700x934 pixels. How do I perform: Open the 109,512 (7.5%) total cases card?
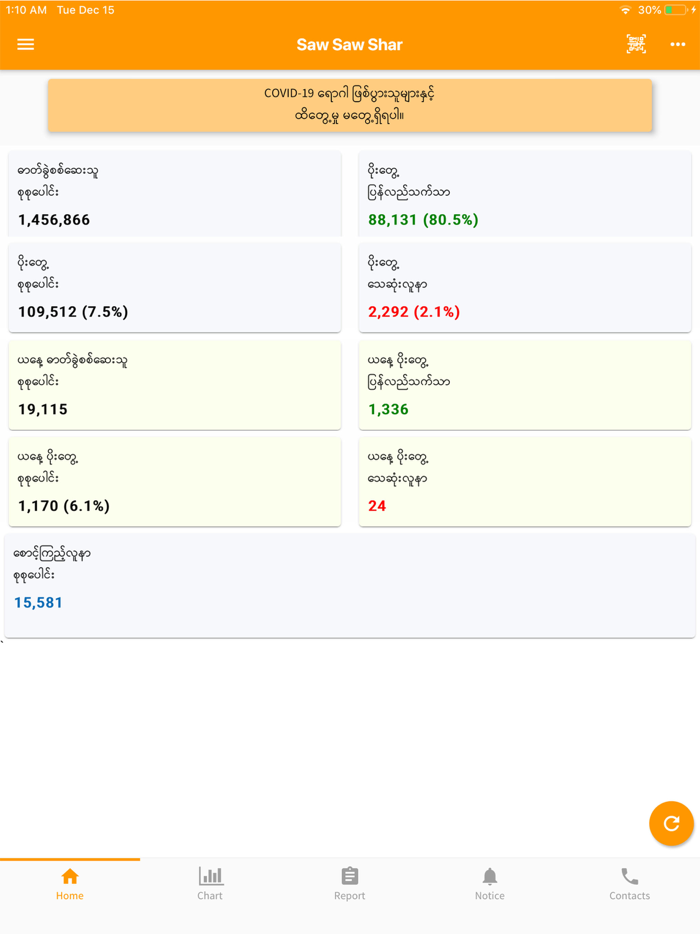coord(175,287)
